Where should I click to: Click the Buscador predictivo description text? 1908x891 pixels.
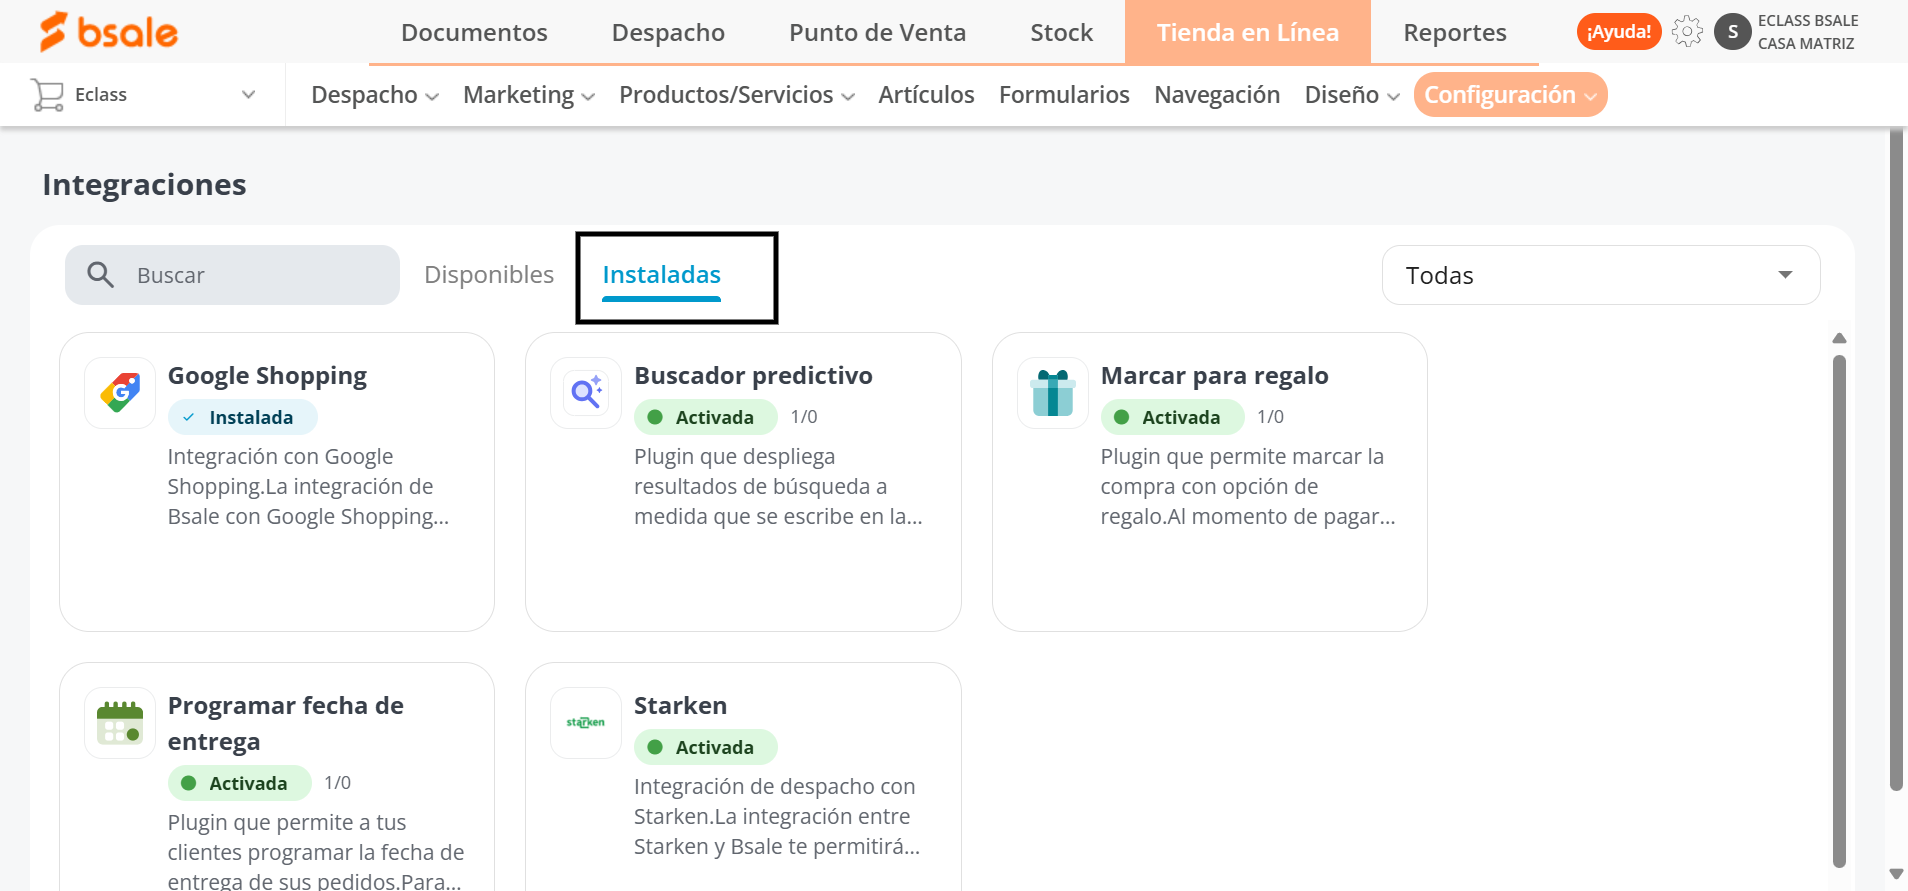(778, 486)
